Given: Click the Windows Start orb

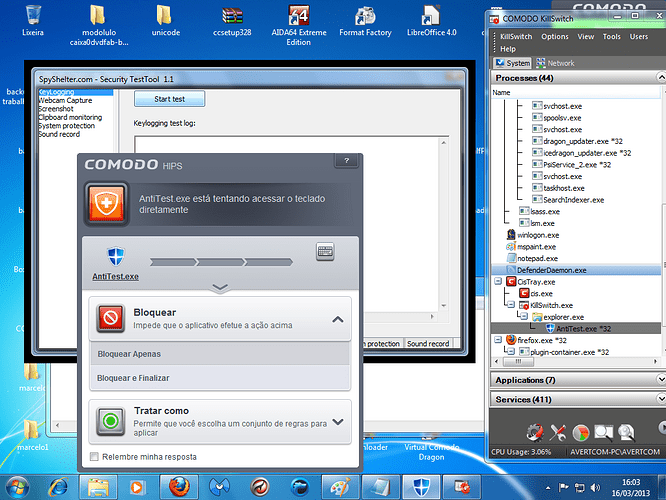Looking at the screenshot, I should (x=17, y=487).
